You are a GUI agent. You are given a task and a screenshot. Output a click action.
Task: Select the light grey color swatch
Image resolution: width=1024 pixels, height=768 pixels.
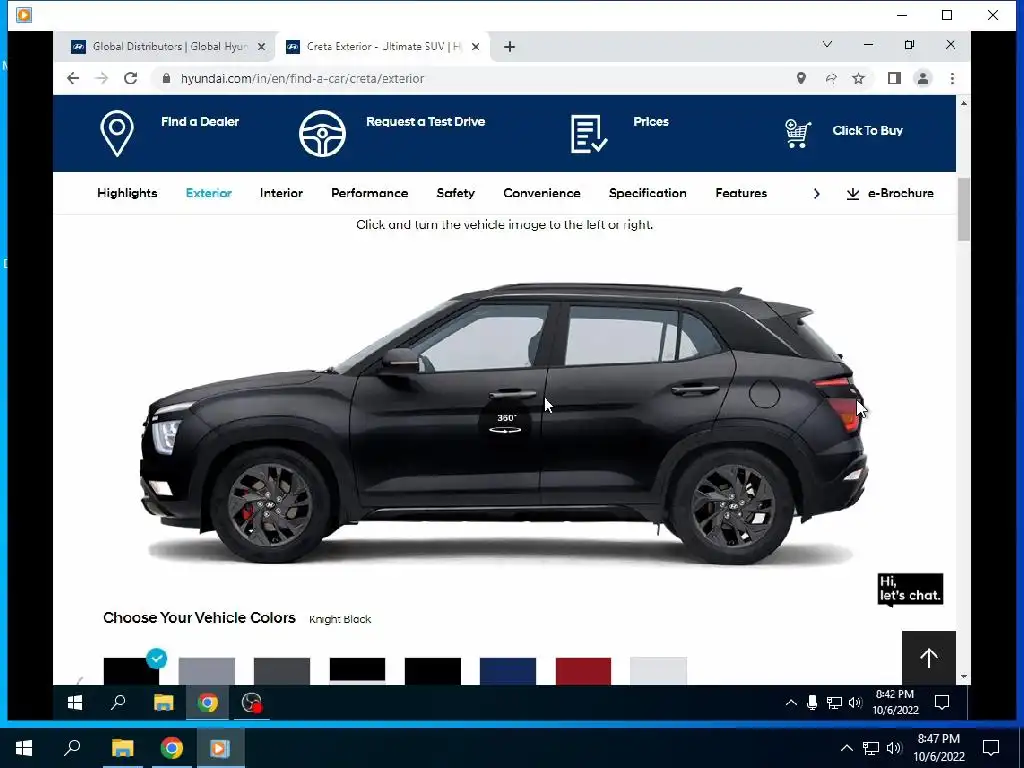[206, 671]
